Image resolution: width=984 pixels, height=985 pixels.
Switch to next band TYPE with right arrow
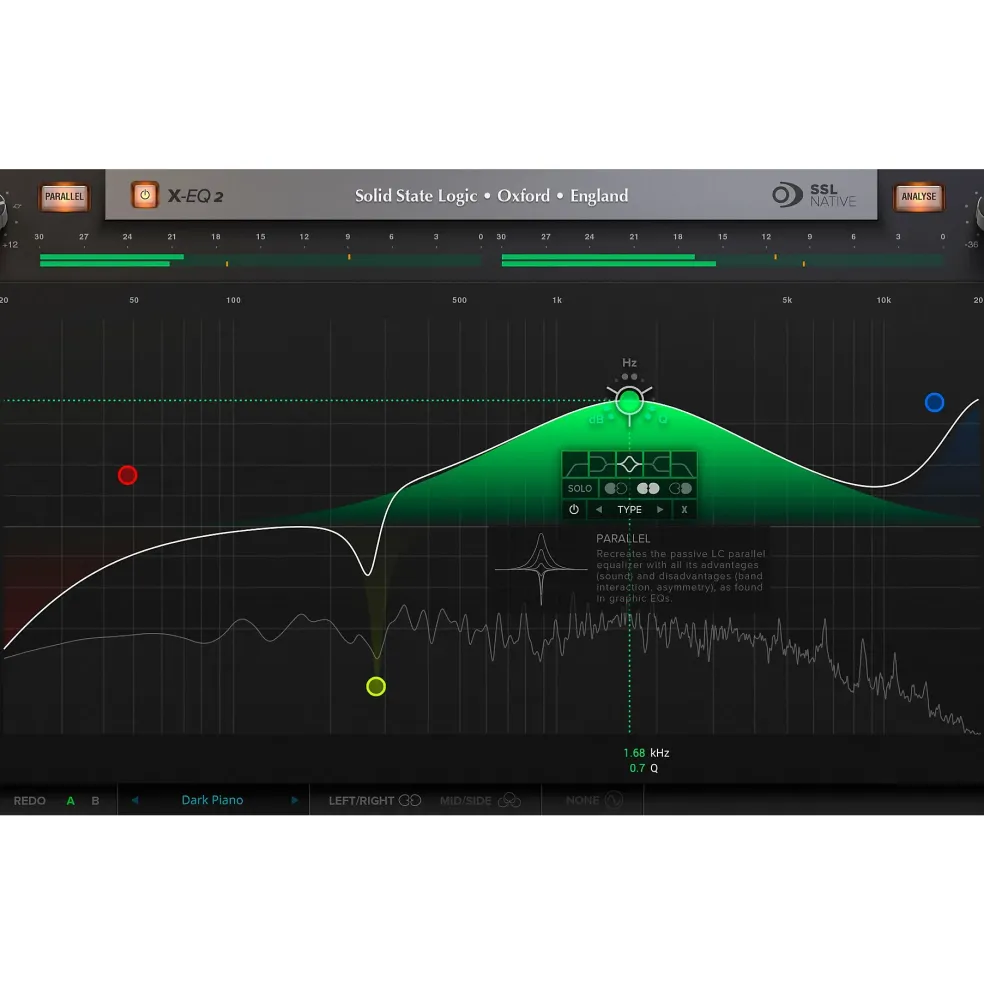(660, 509)
